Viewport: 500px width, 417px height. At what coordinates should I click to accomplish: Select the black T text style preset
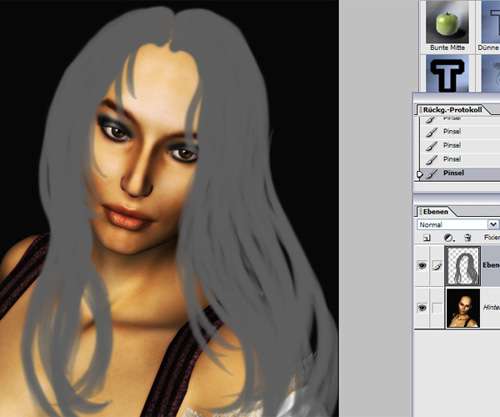[447, 74]
